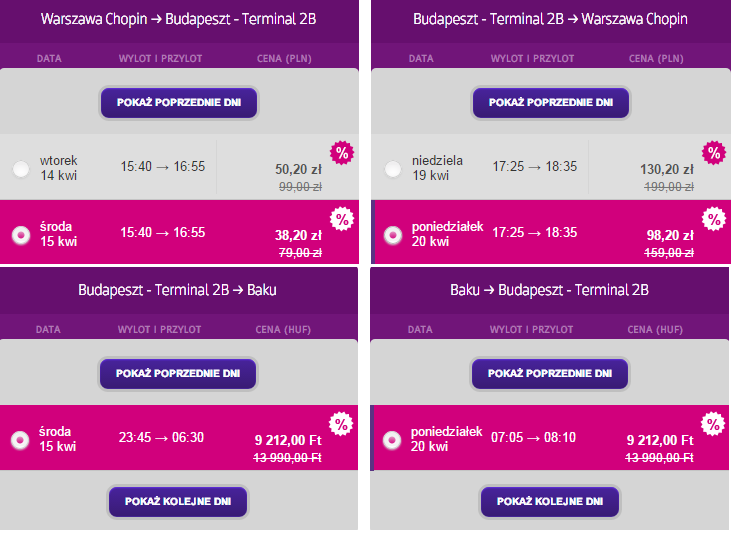
Task: Select the 23:45 Budapeszt to Baku radio button
Action: (20, 440)
